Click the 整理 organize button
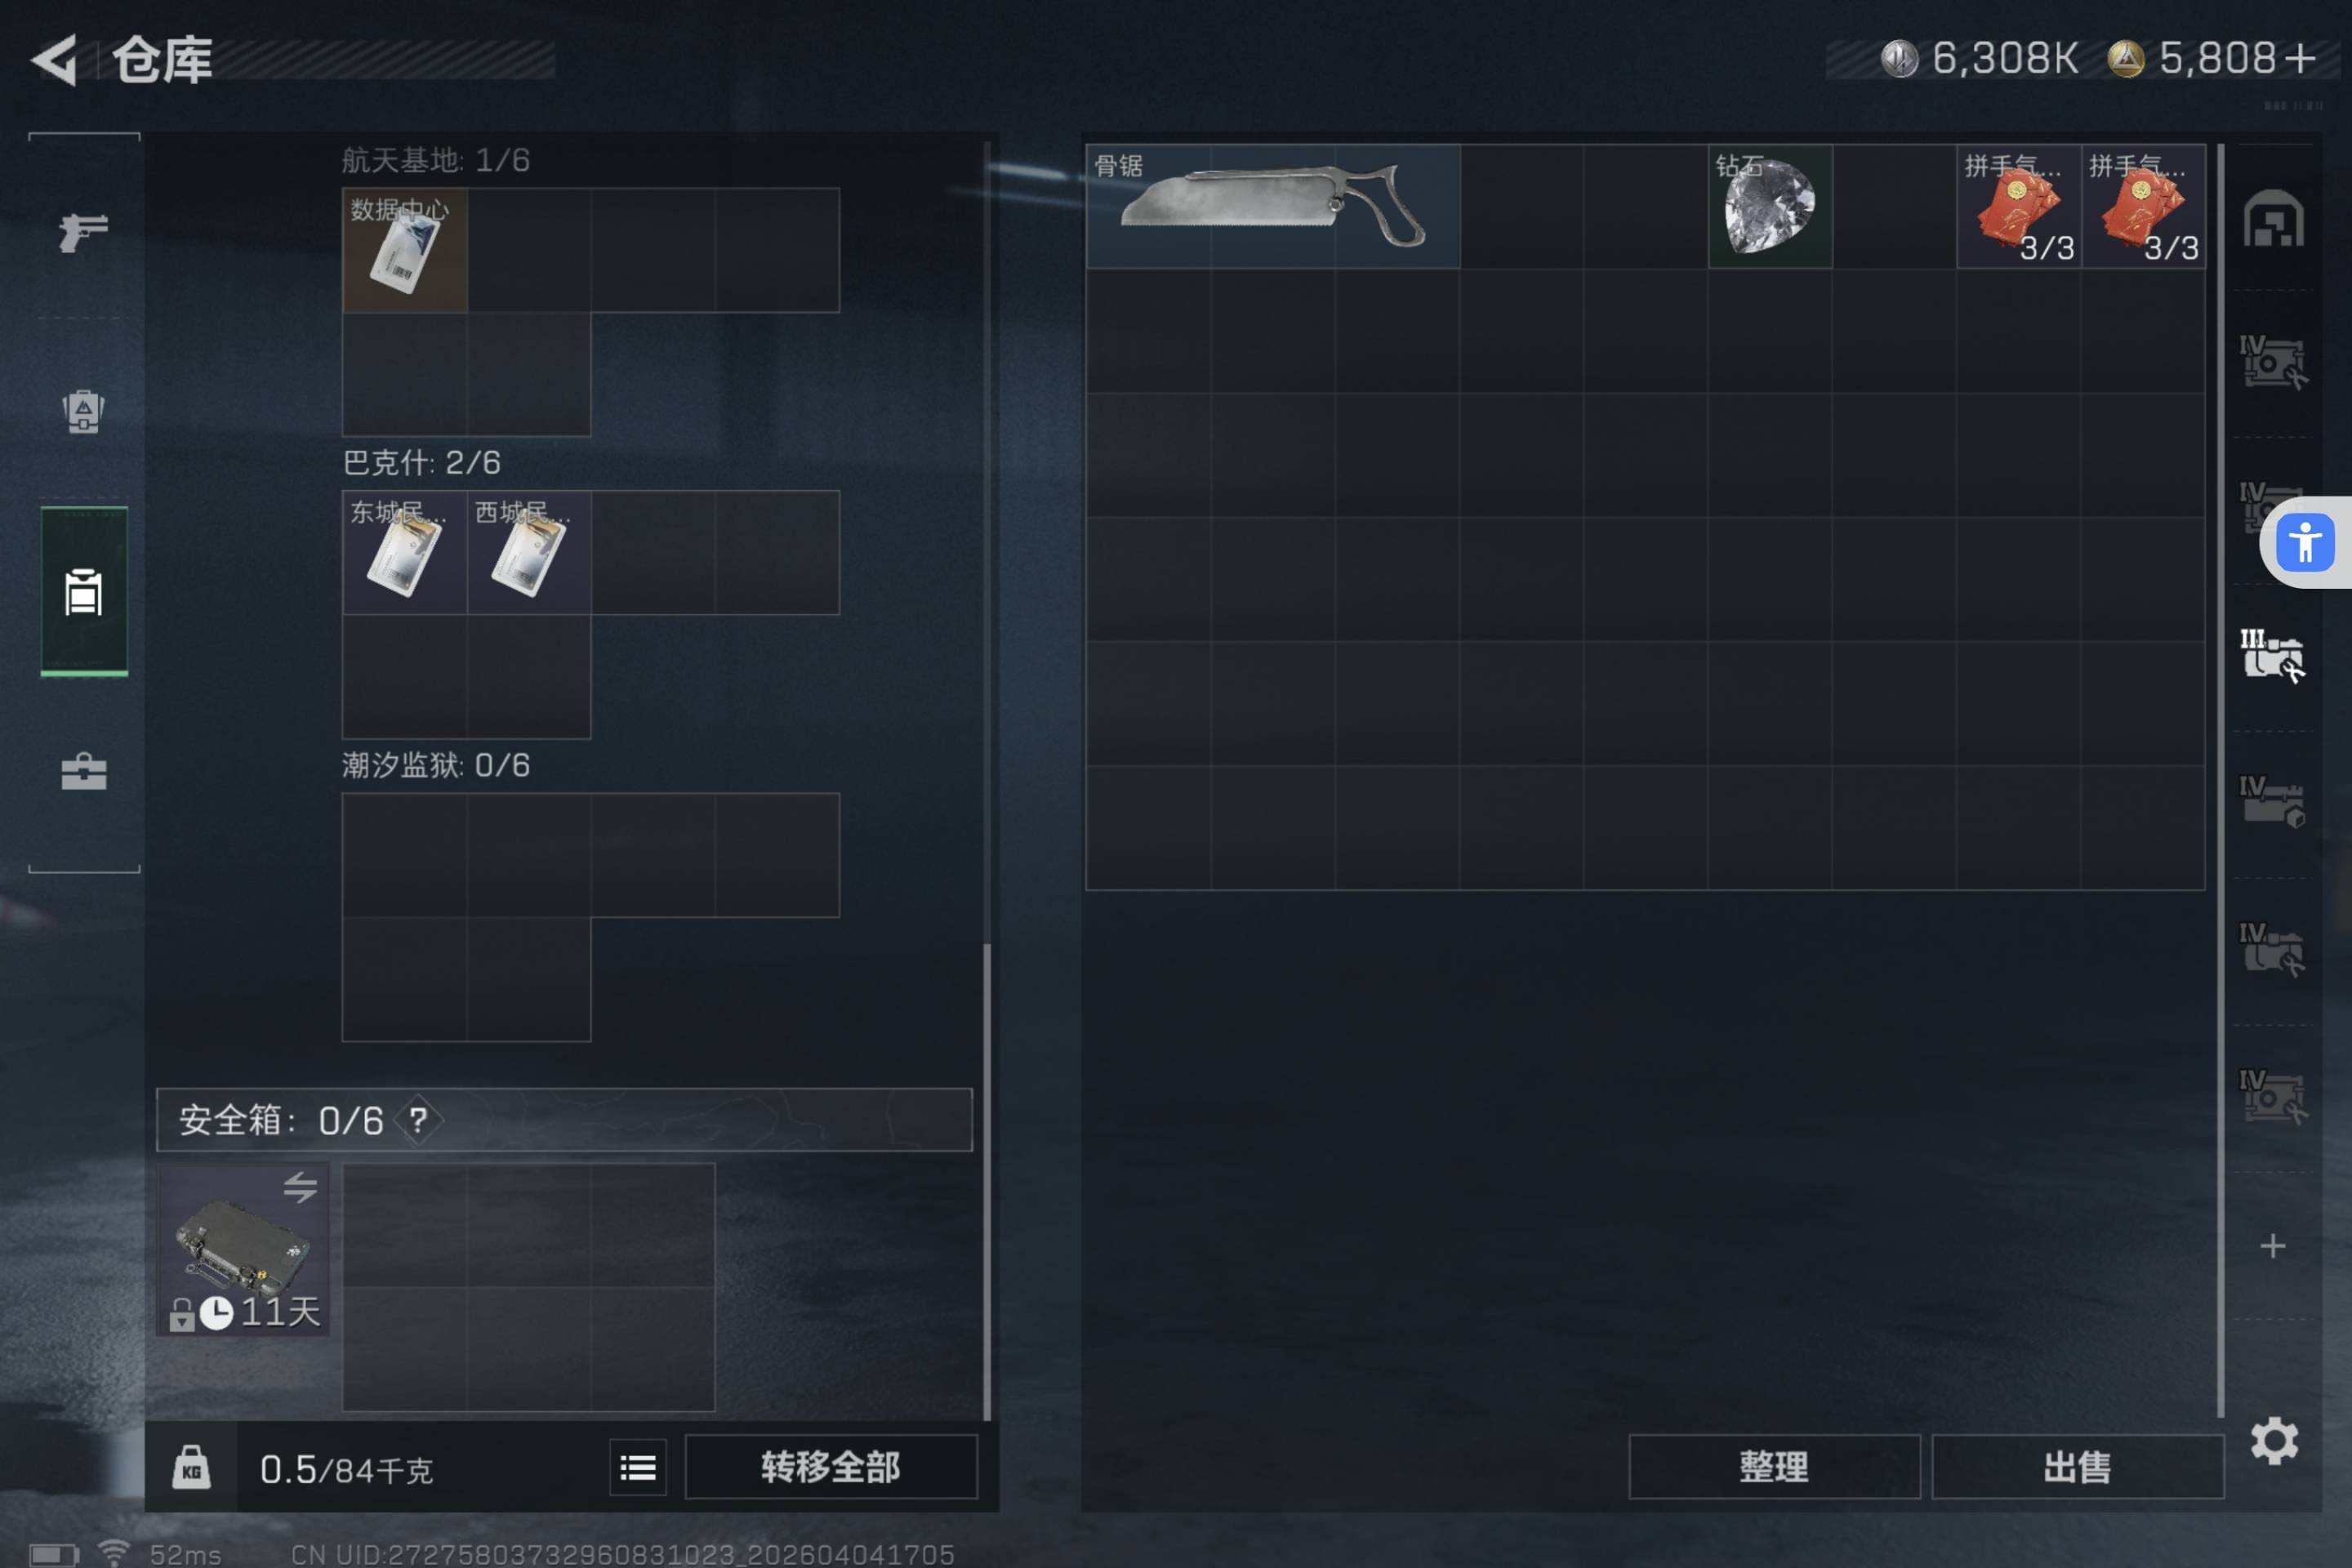This screenshot has height=1568, width=2352. click(1774, 1467)
